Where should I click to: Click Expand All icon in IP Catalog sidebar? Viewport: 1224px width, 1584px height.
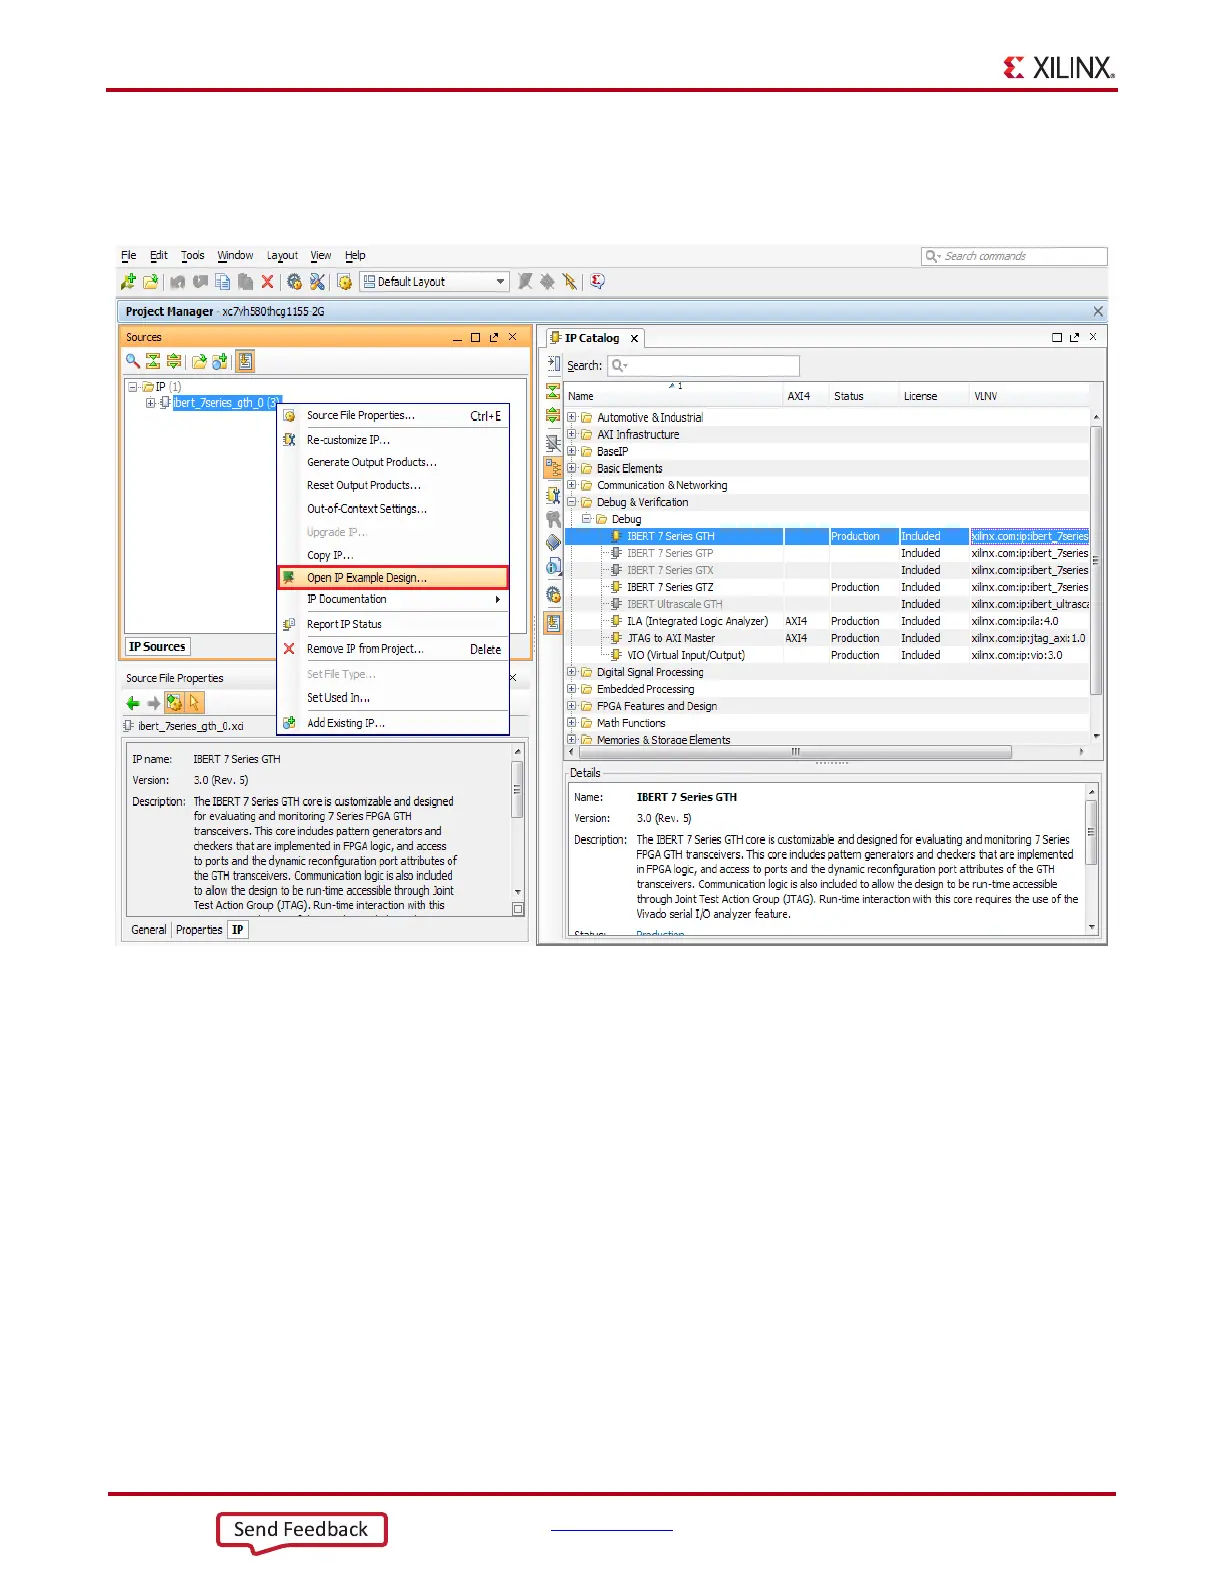[x=553, y=415]
